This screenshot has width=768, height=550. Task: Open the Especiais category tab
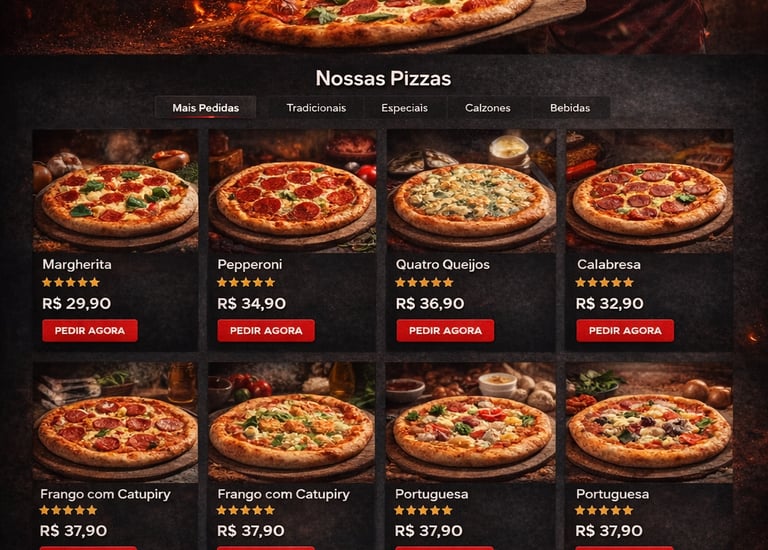(x=405, y=108)
